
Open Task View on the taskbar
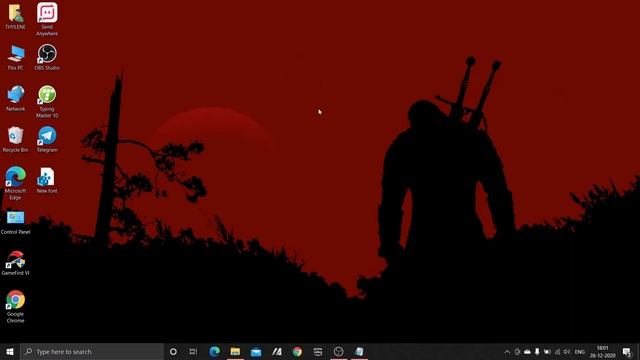[x=193, y=351]
